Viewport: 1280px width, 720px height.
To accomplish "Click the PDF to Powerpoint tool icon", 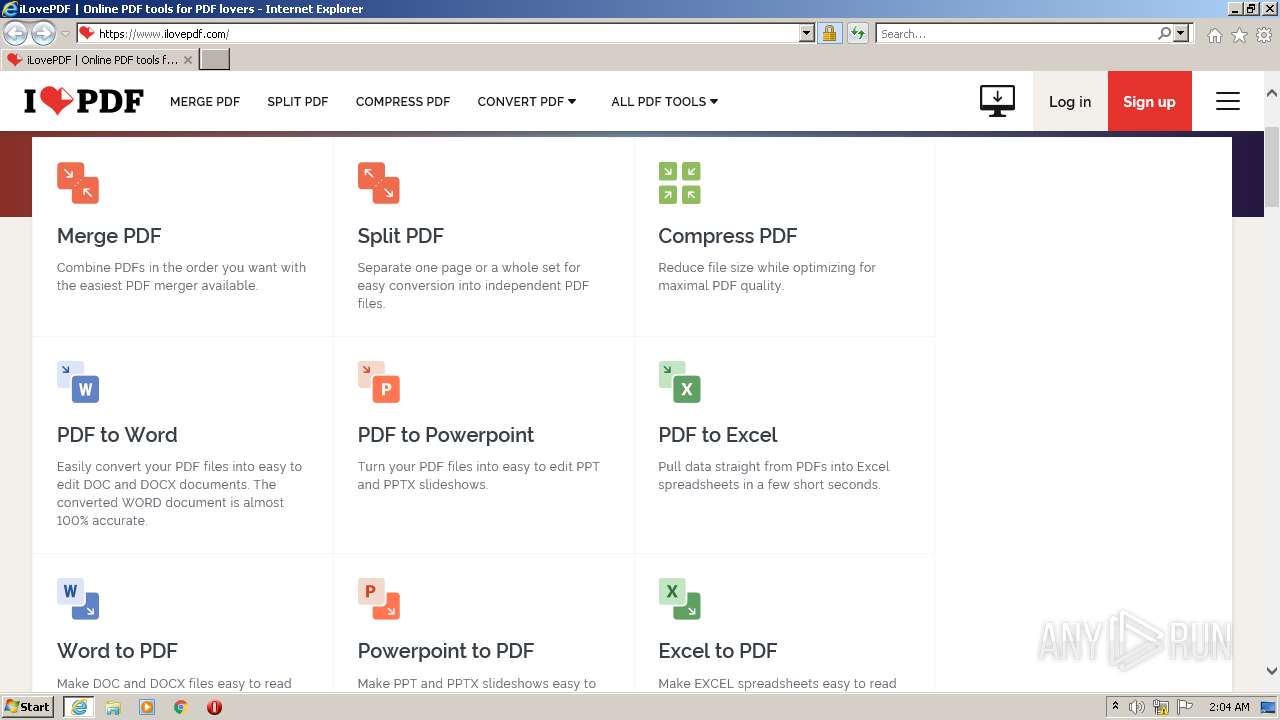I will coord(378,382).
